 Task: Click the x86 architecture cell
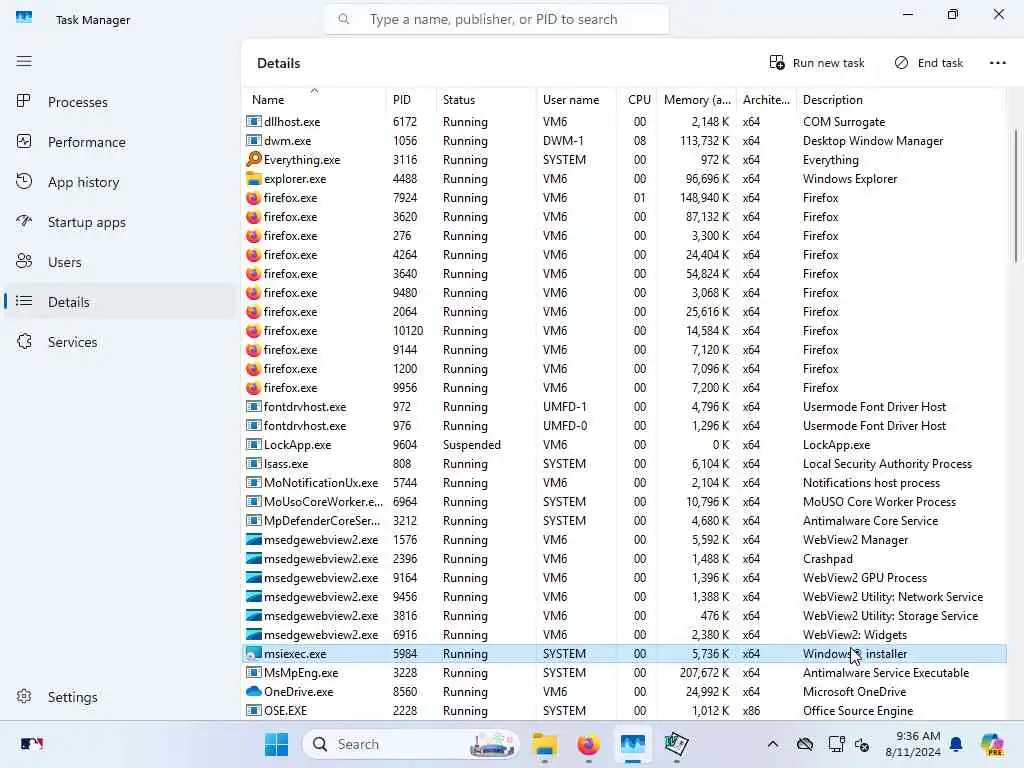click(x=751, y=711)
